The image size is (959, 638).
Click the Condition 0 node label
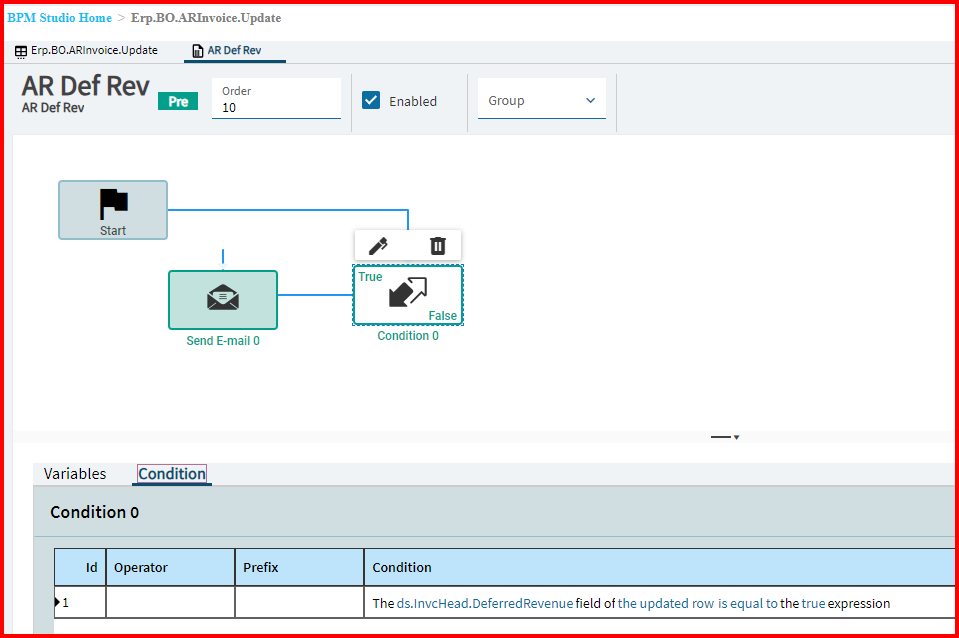(408, 336)
